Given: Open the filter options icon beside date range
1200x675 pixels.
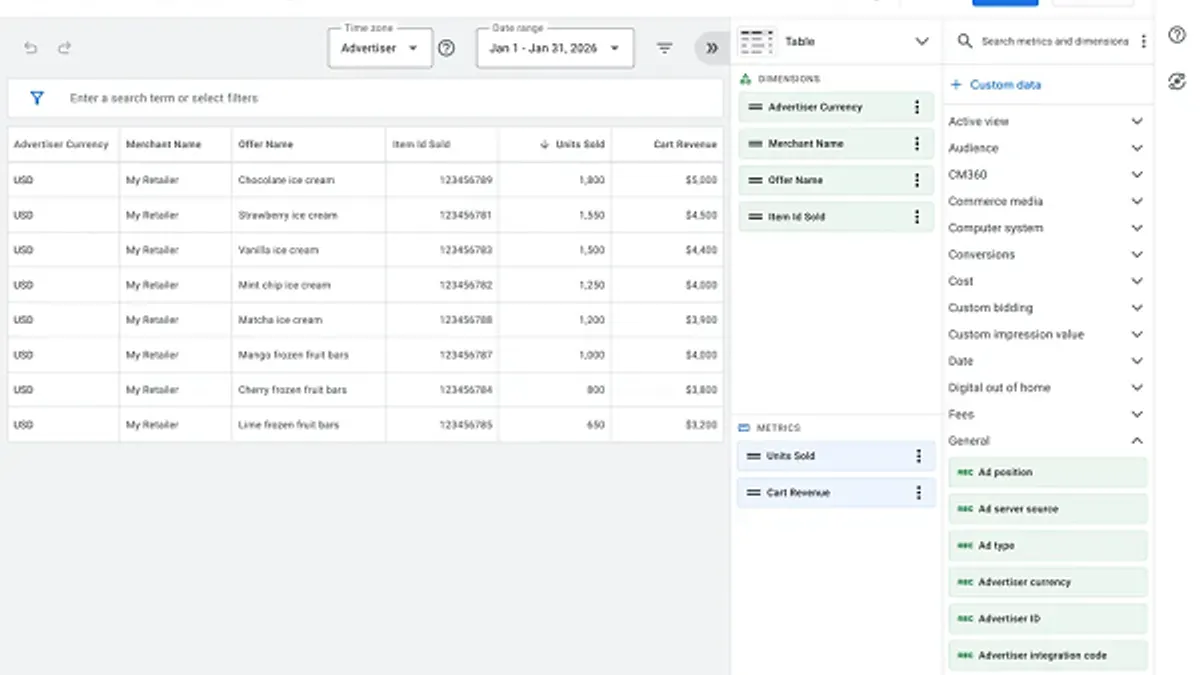Looking at the screenshot, I should 664,47.
